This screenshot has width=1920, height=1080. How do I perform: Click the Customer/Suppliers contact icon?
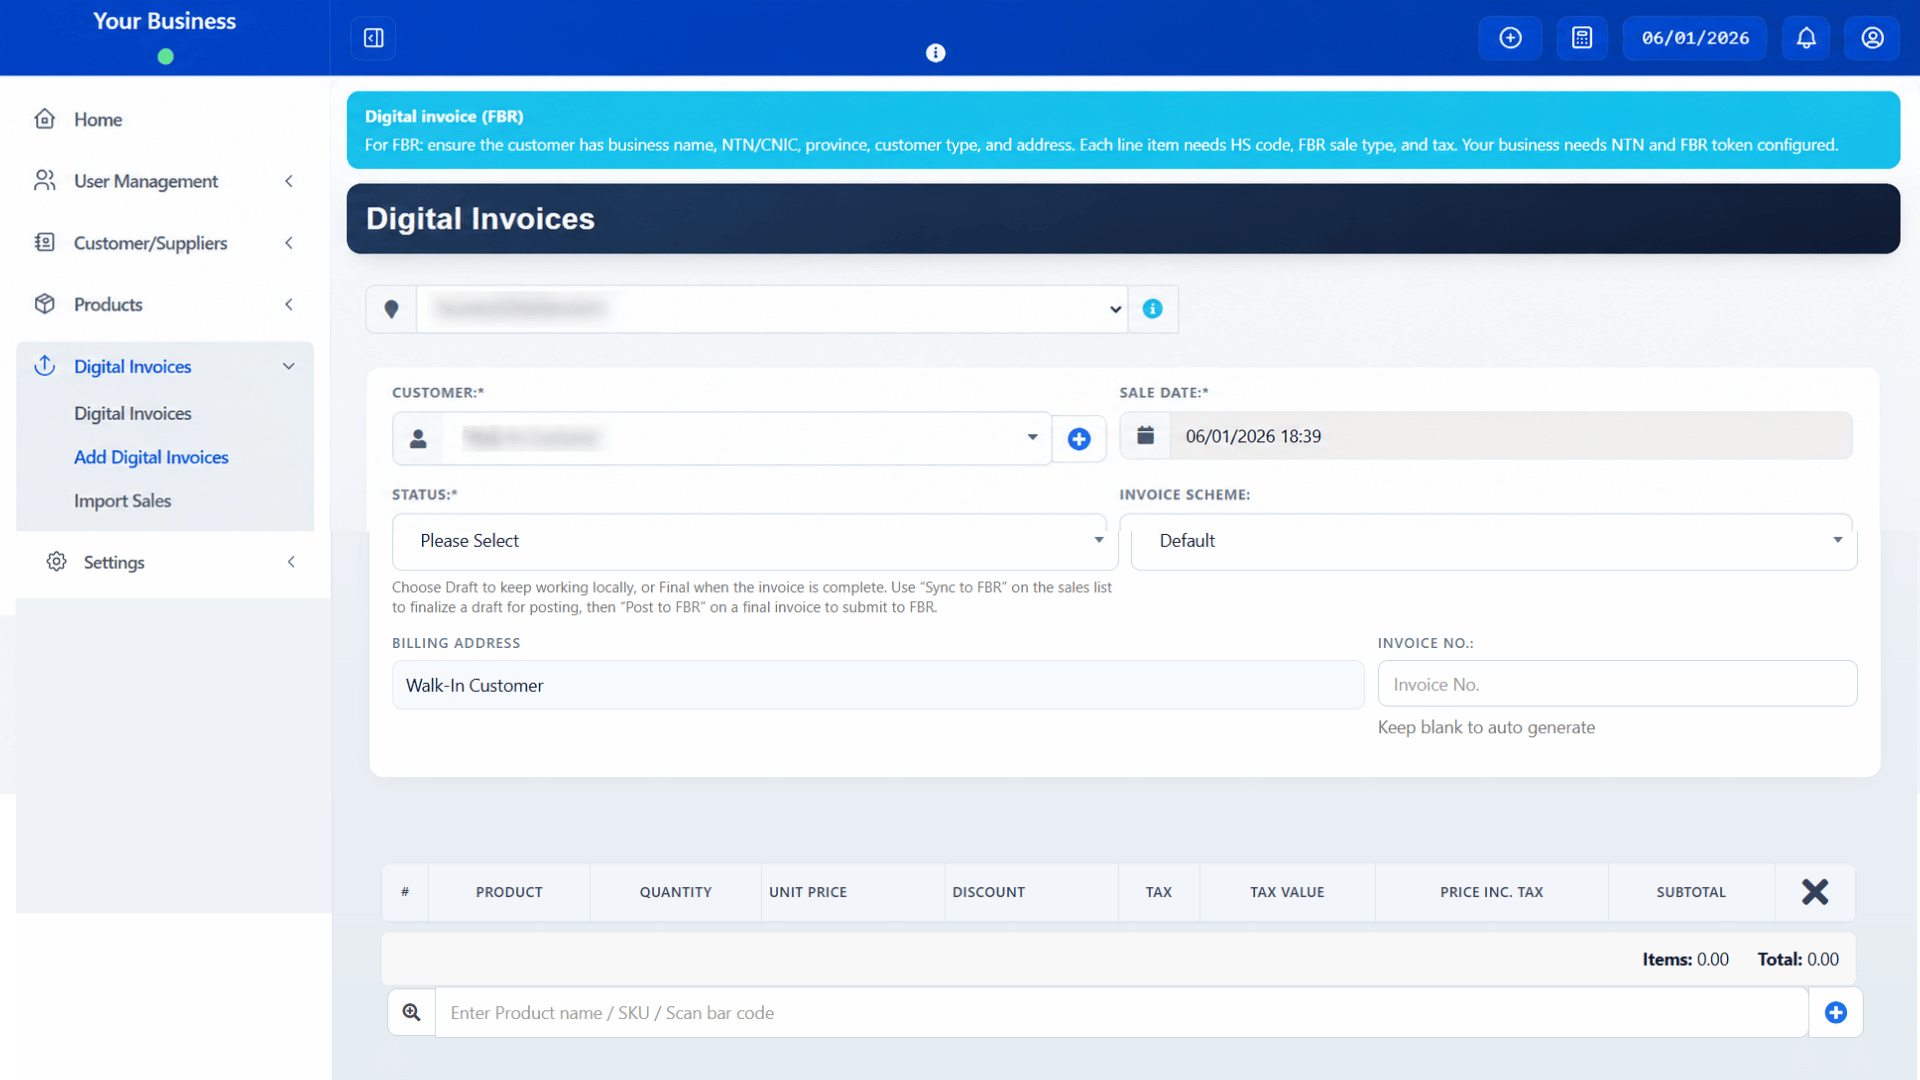(x=45, y=242)
